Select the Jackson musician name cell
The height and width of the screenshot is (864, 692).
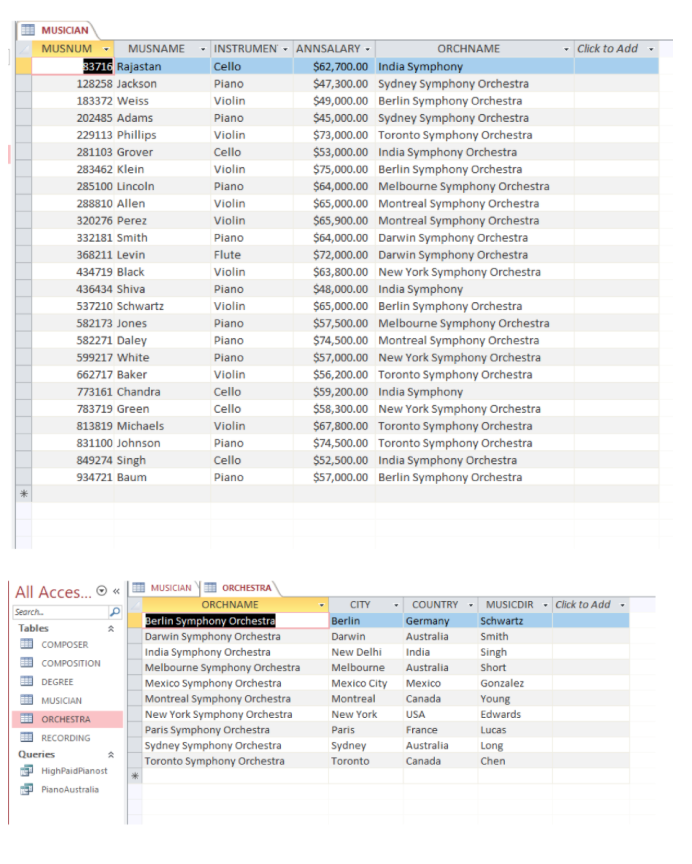coord(162,84)
